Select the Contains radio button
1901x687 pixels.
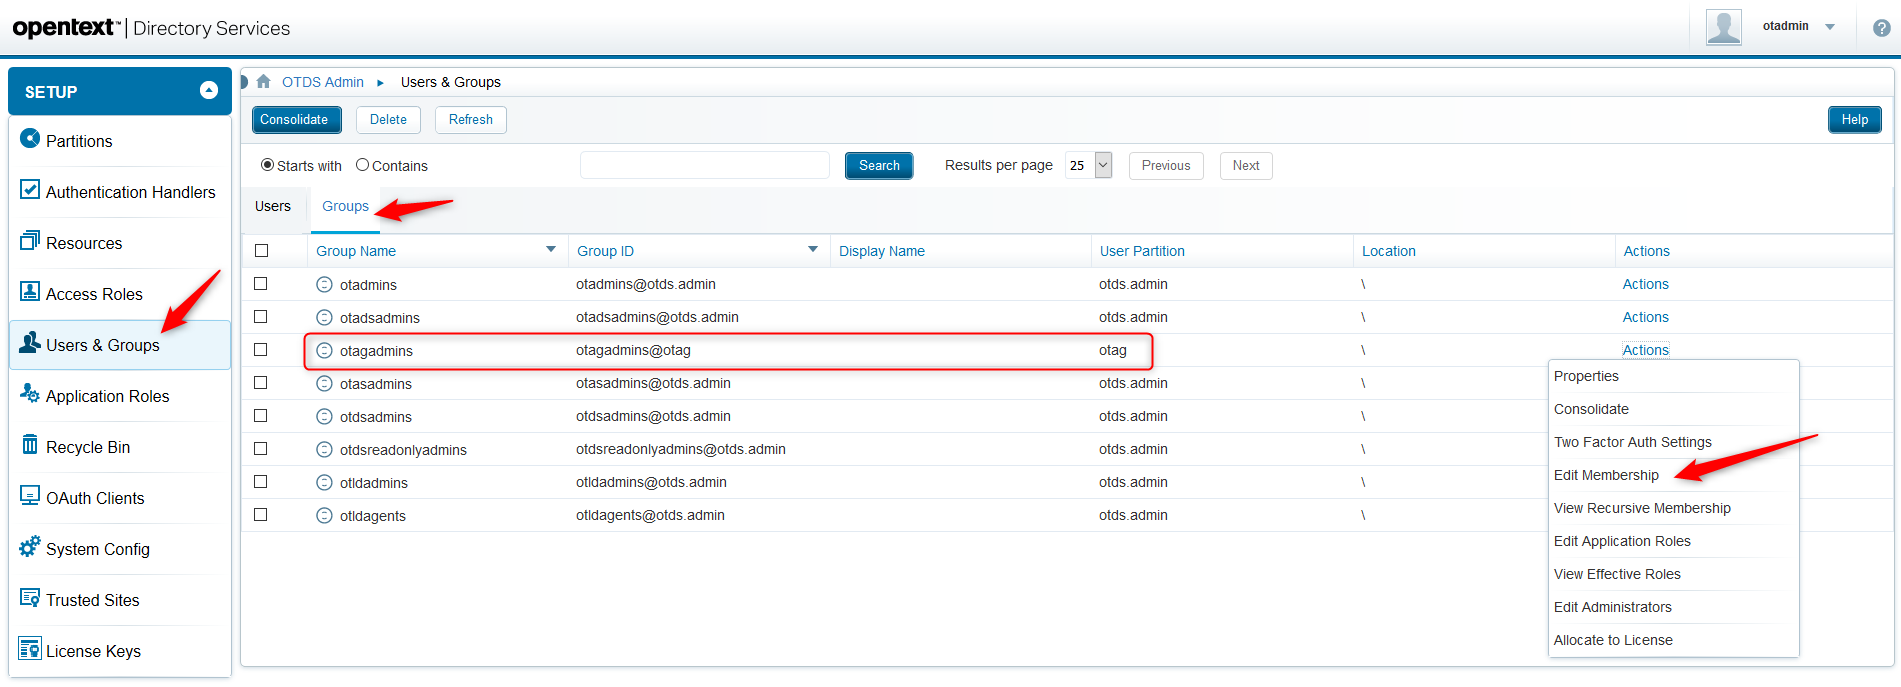click(363, 165)
